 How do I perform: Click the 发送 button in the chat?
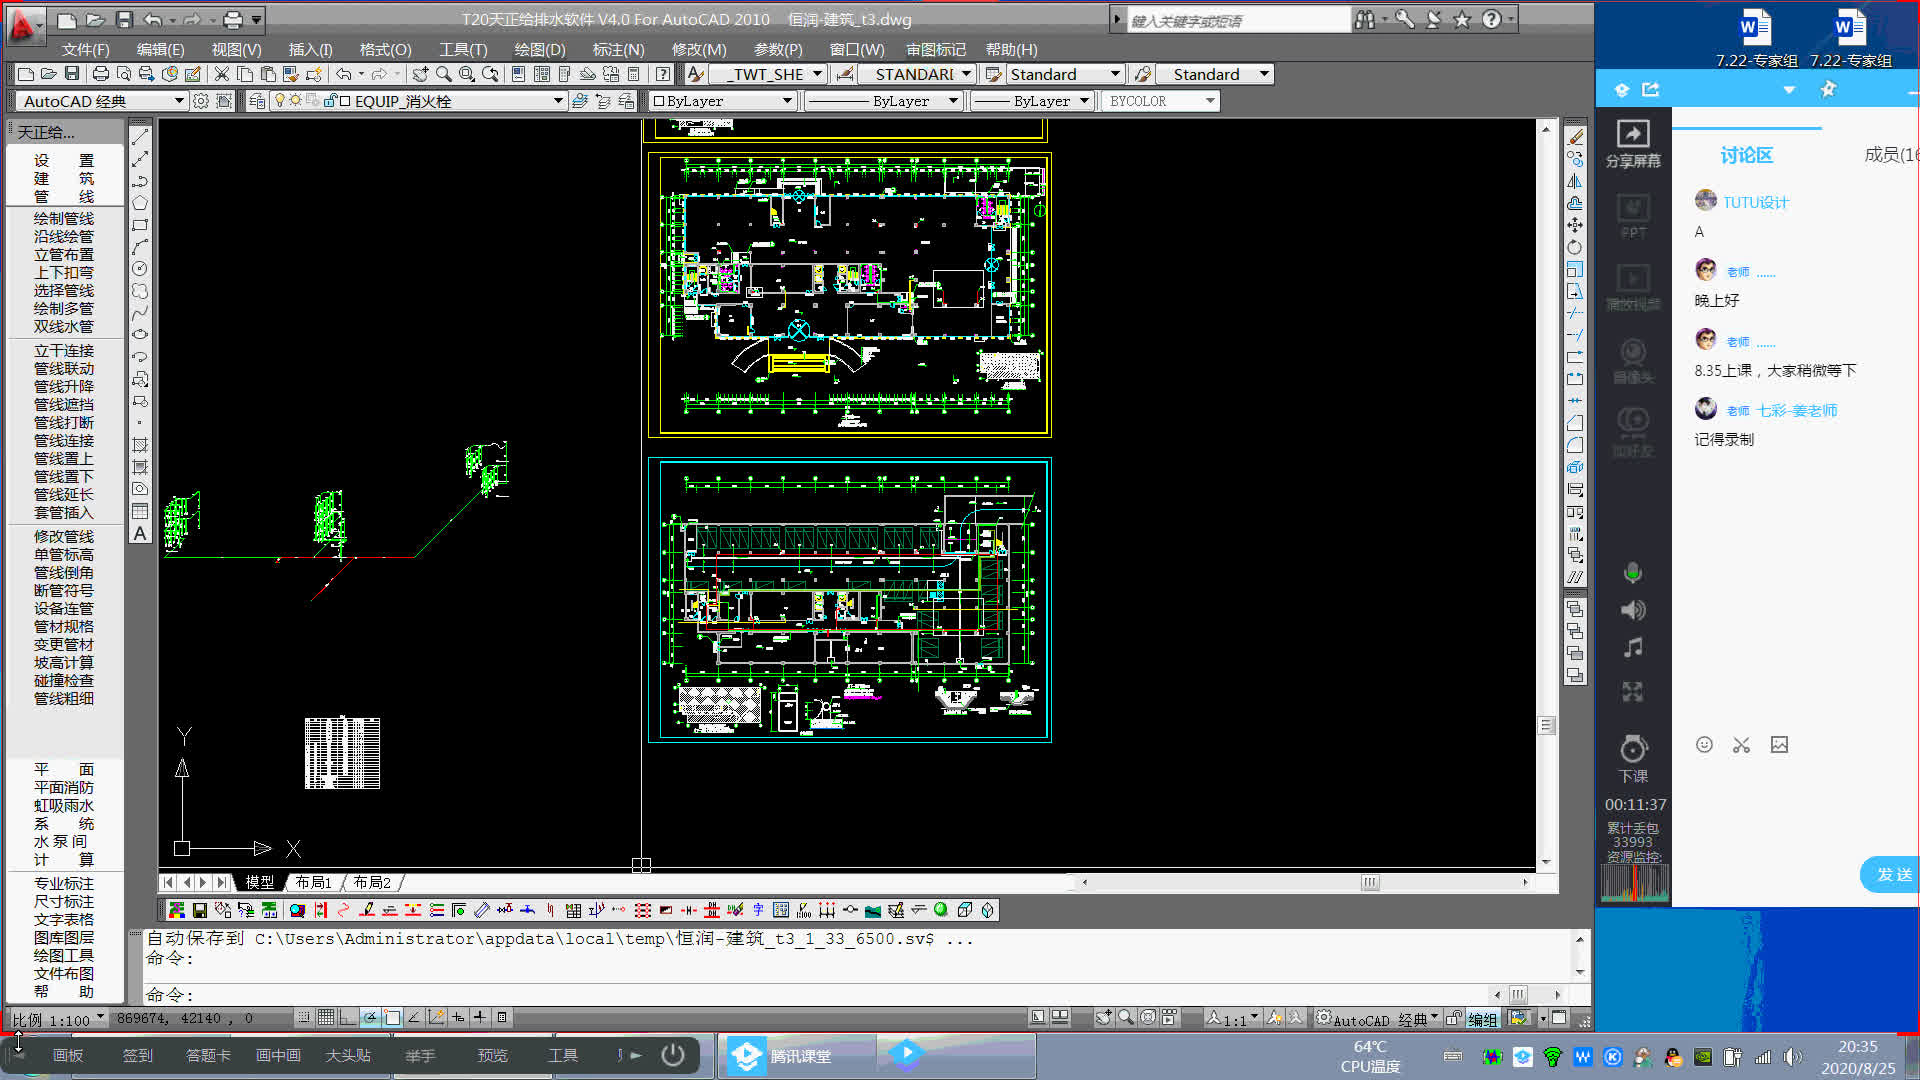point(1890,875)
